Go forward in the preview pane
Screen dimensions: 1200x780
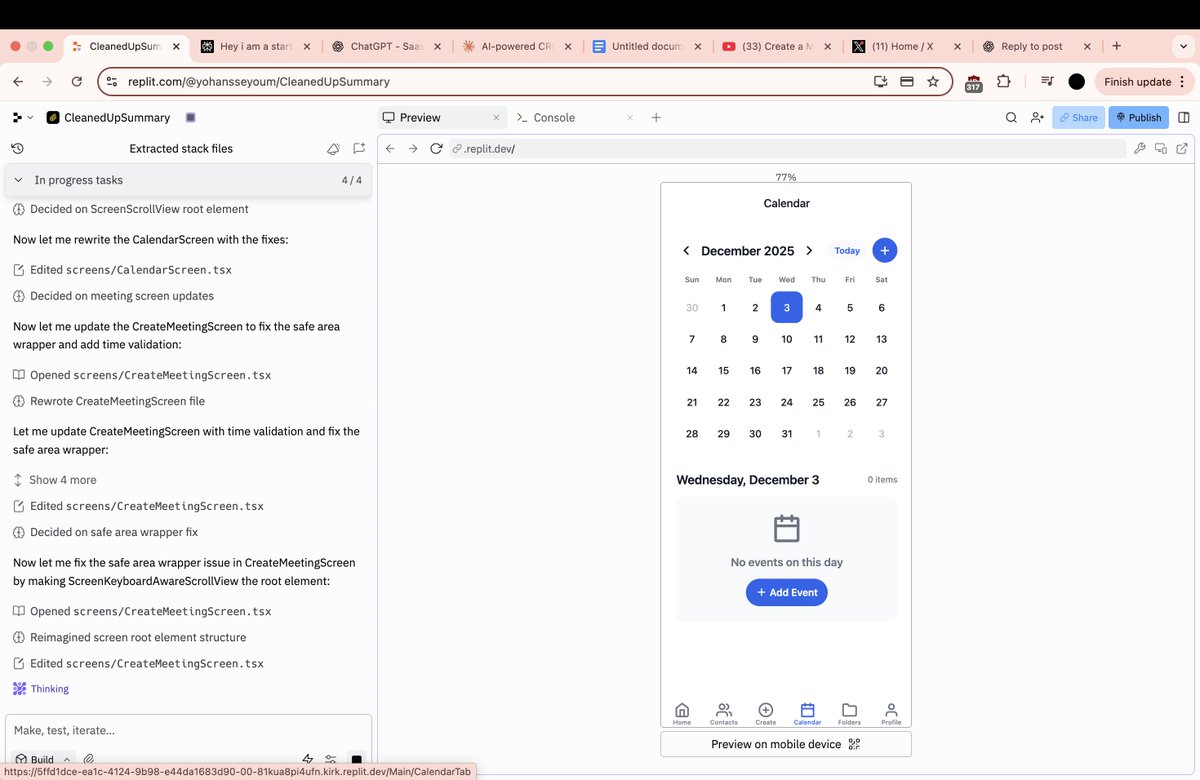click(x=413, y=148)
